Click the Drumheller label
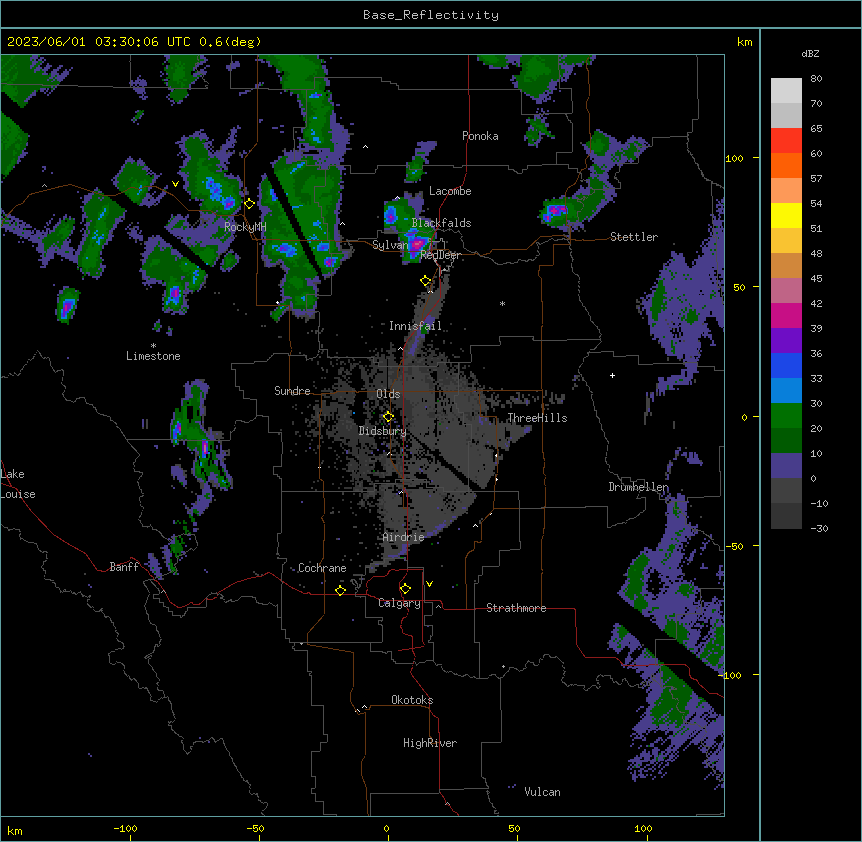Viewport: 862px width, 842px height. tap(638, 487)
